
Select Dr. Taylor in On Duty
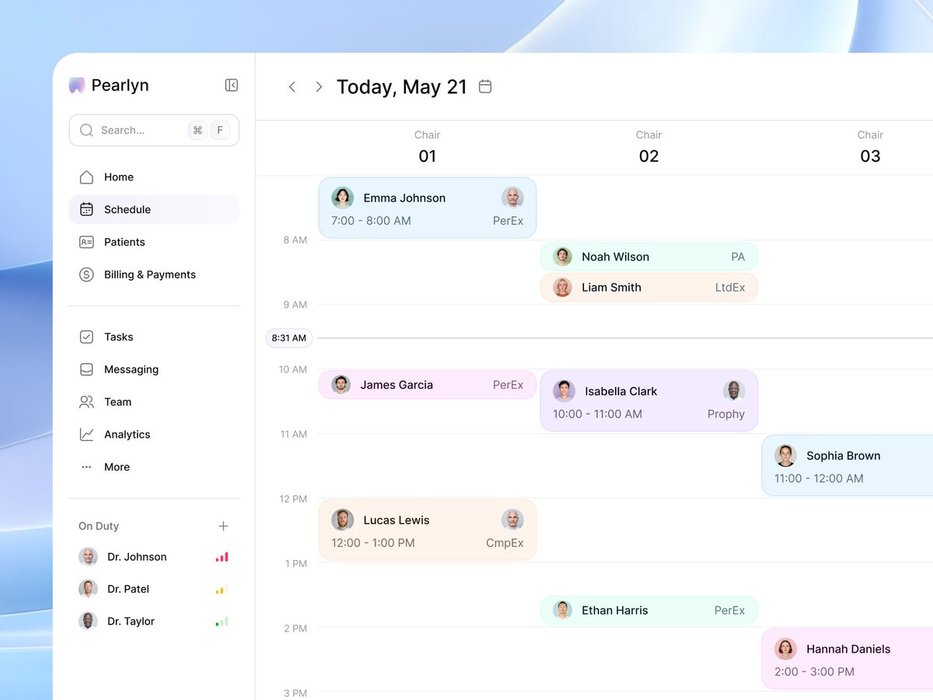(154, 621)
